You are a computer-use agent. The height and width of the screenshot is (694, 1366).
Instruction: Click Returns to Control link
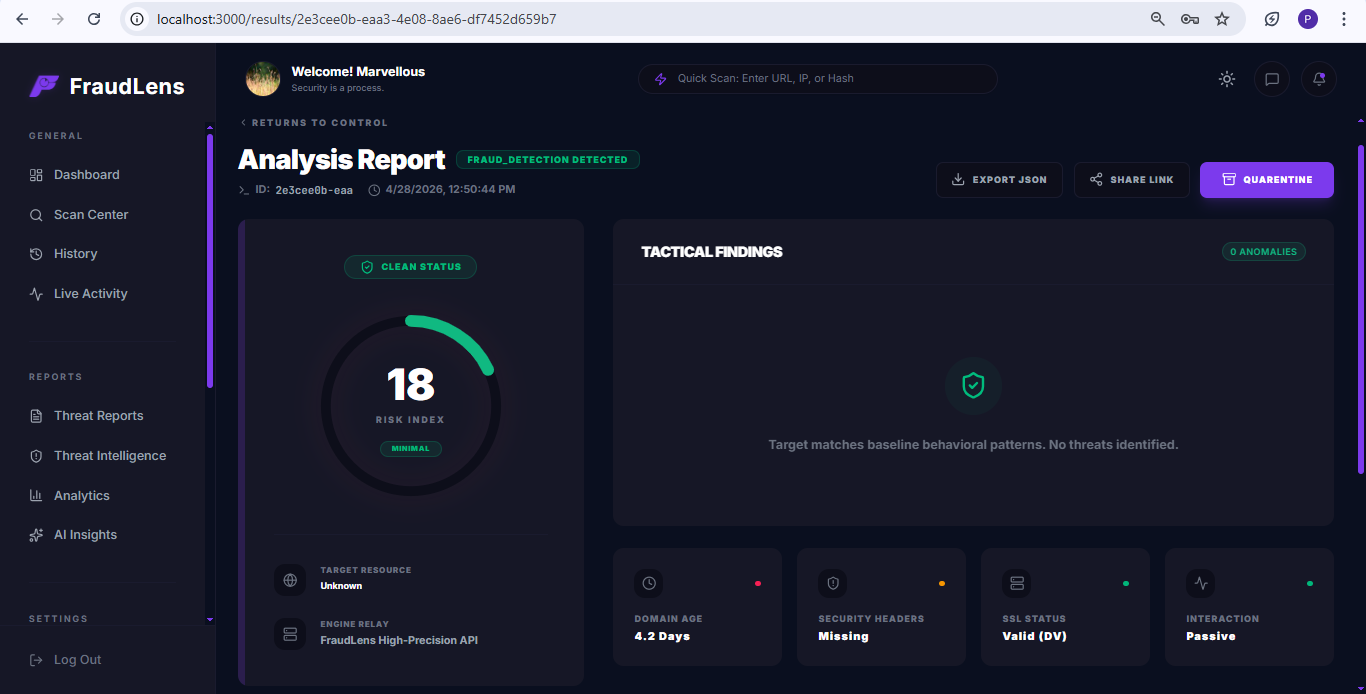(314, 123)
